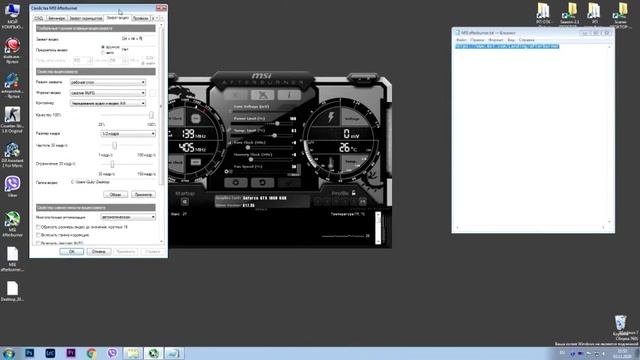640x360 pixels.
Task: Open Notepad Файл menu
Action: point(461,40)
